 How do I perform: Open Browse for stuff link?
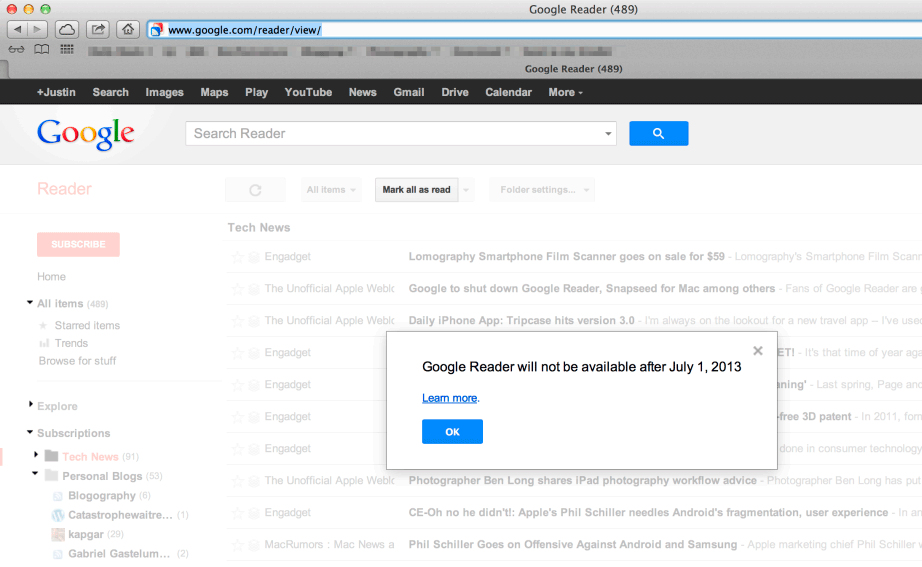pos(78,361)
